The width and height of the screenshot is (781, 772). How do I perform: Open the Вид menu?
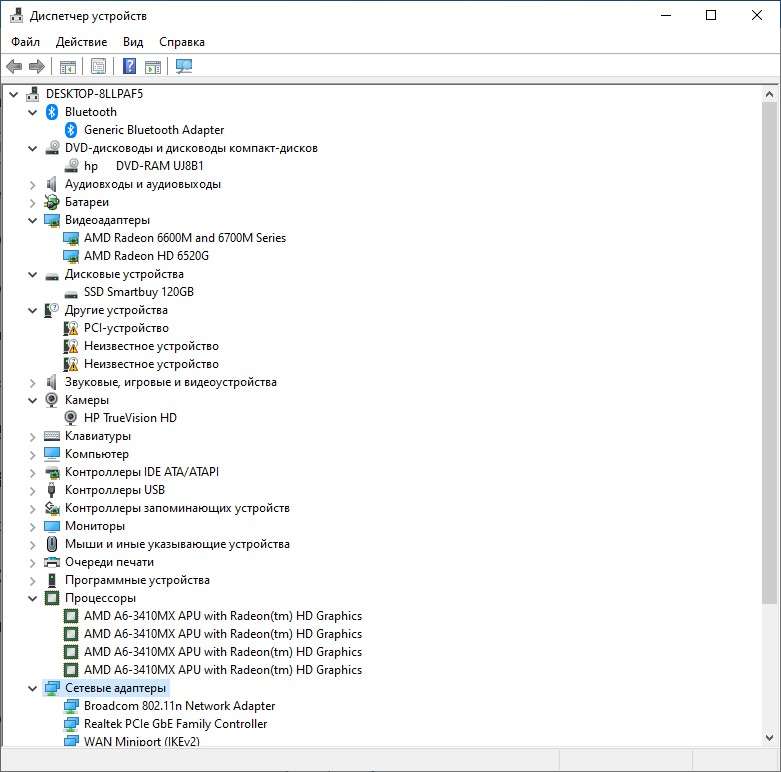tap(133, 42)
